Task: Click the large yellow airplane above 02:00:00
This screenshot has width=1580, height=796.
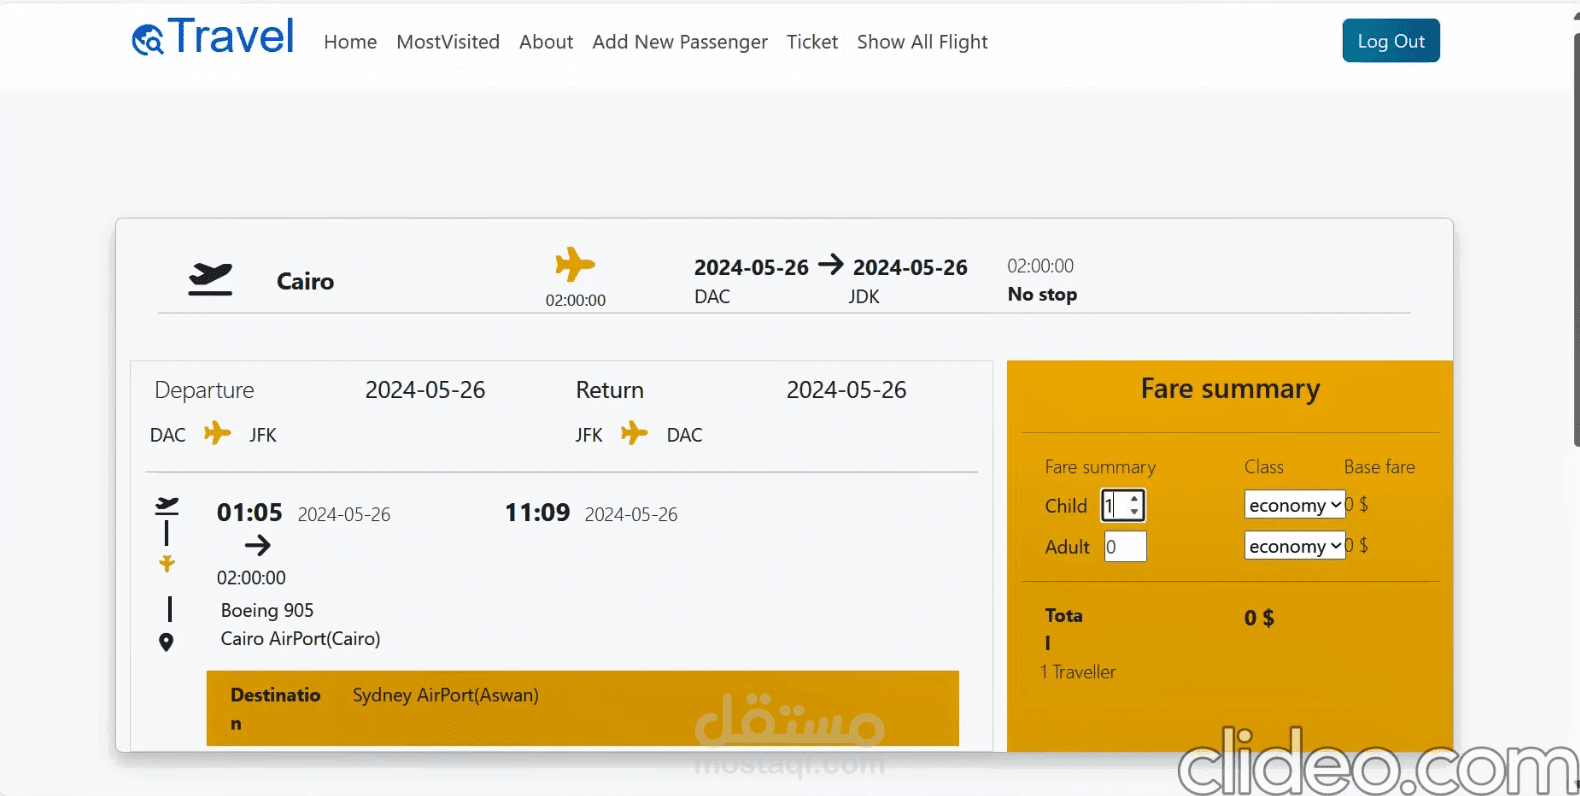Action: (575, 265)
